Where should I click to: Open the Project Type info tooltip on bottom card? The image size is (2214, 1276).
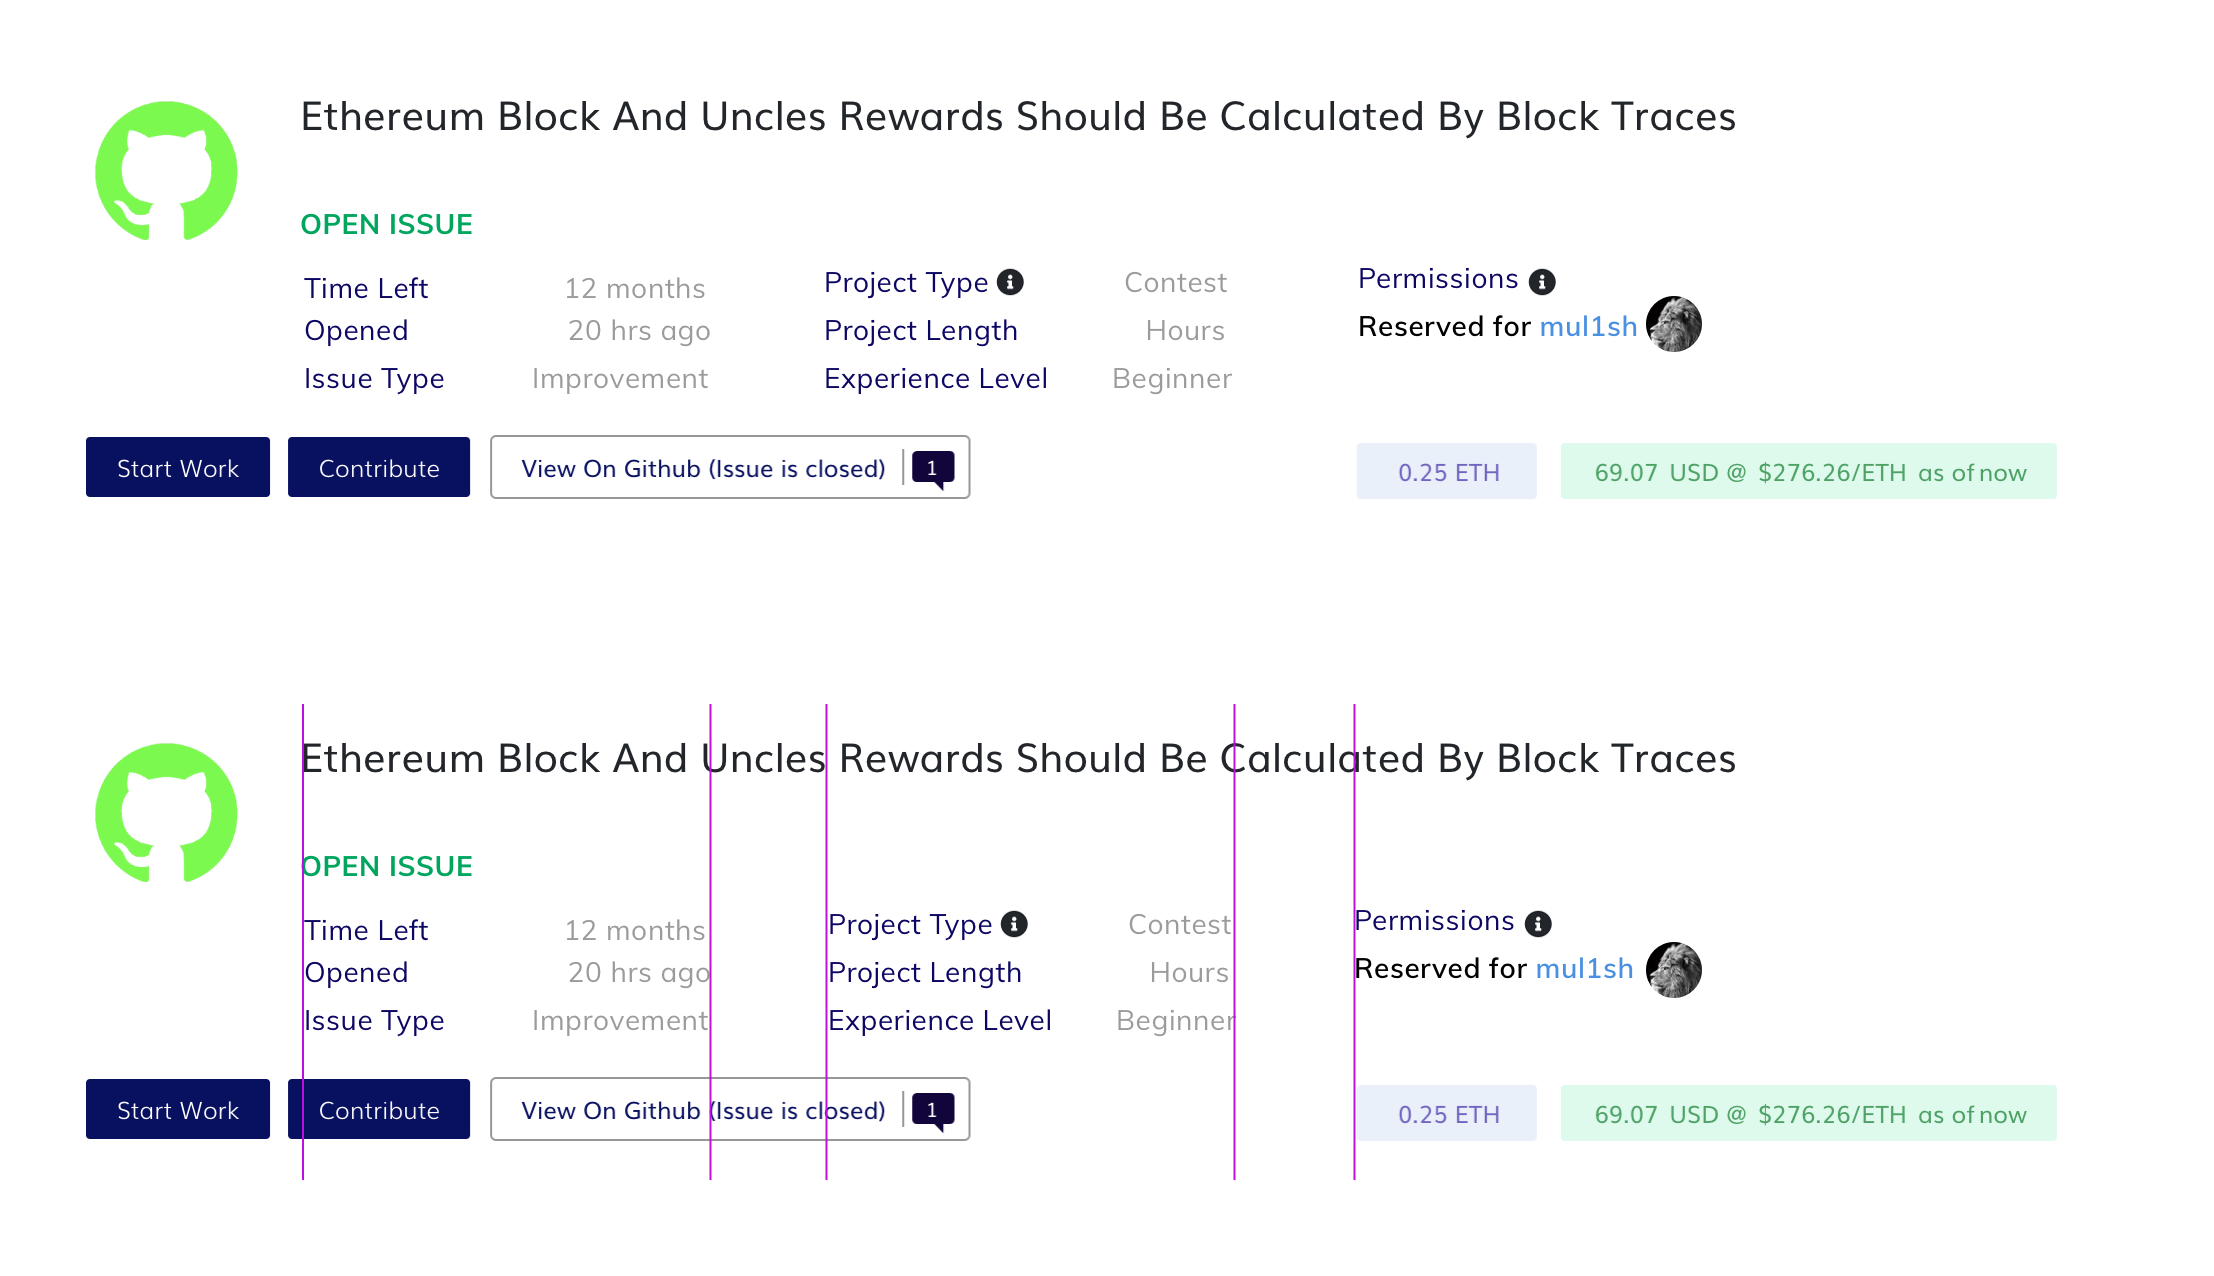(x=1016, y=924)
